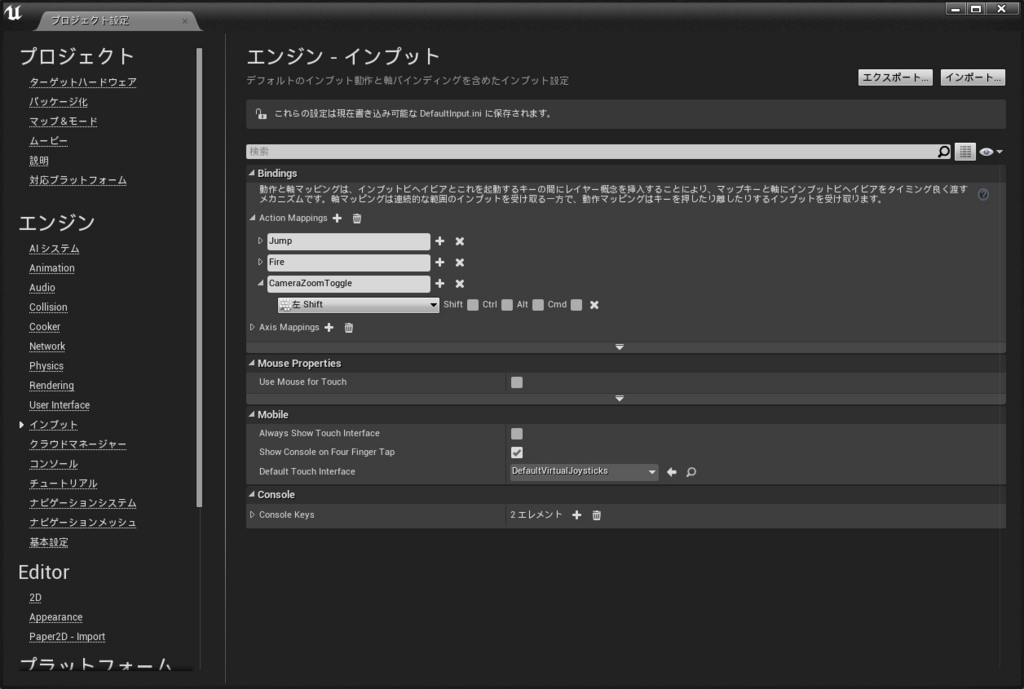Open DefaultVirtualJoysticks asset dropdown
This screenshot has width=1024, height=689.
point(583,472)
